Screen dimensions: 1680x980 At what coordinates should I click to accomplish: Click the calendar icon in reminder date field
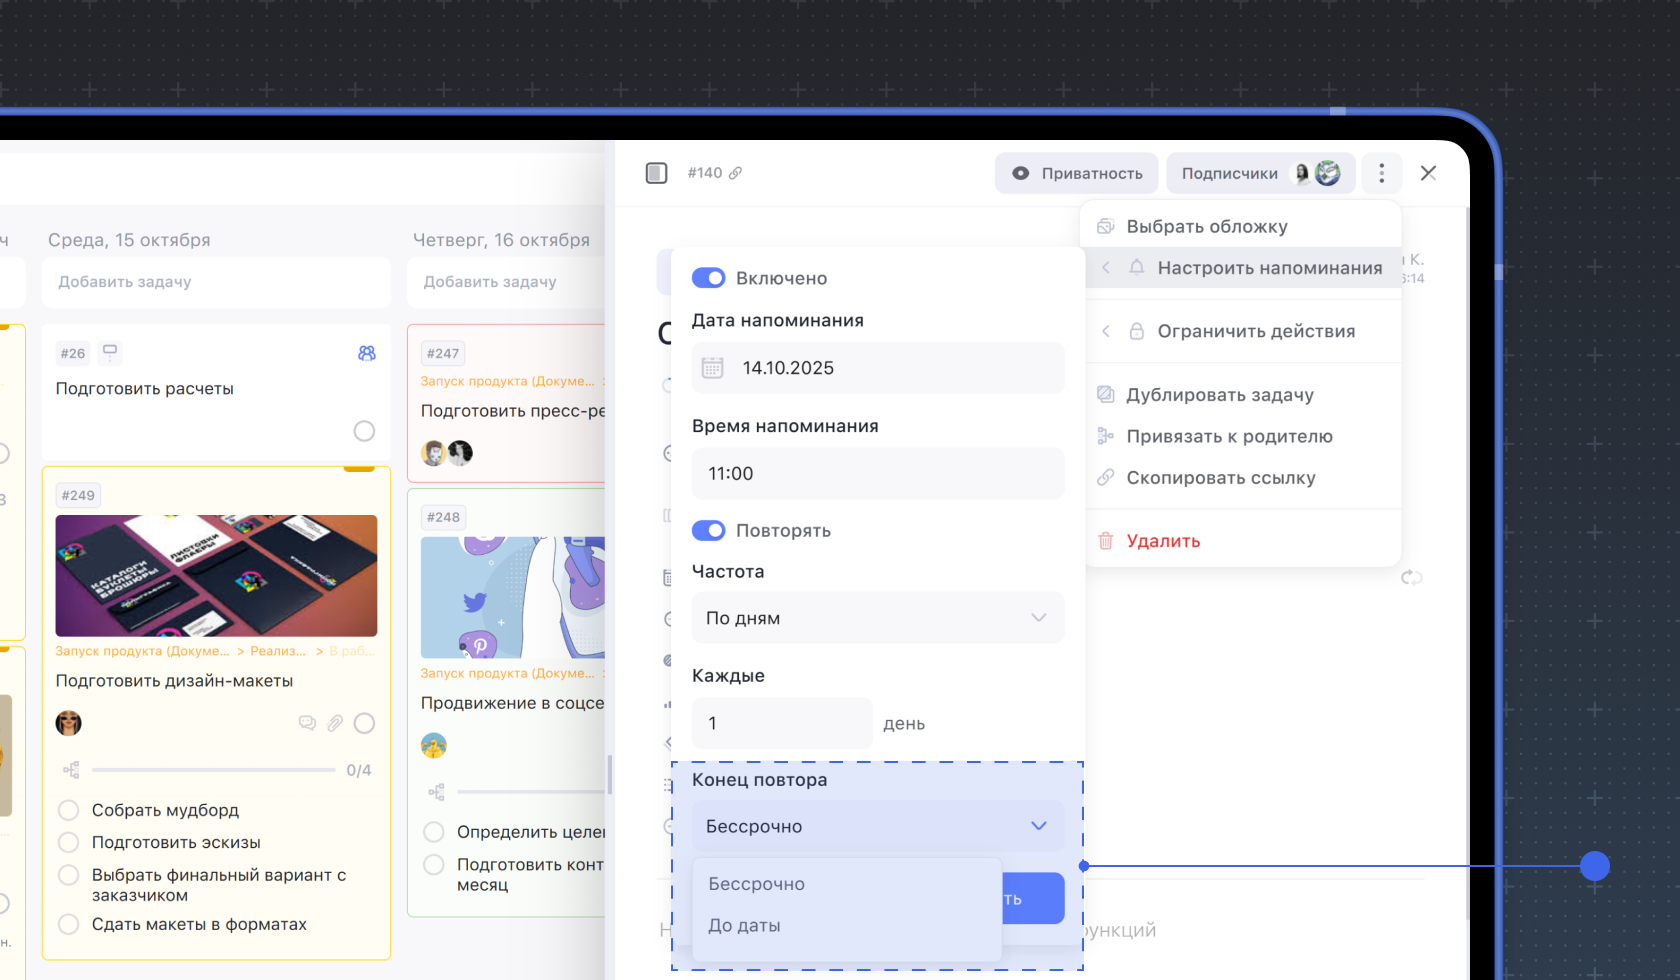712,368
